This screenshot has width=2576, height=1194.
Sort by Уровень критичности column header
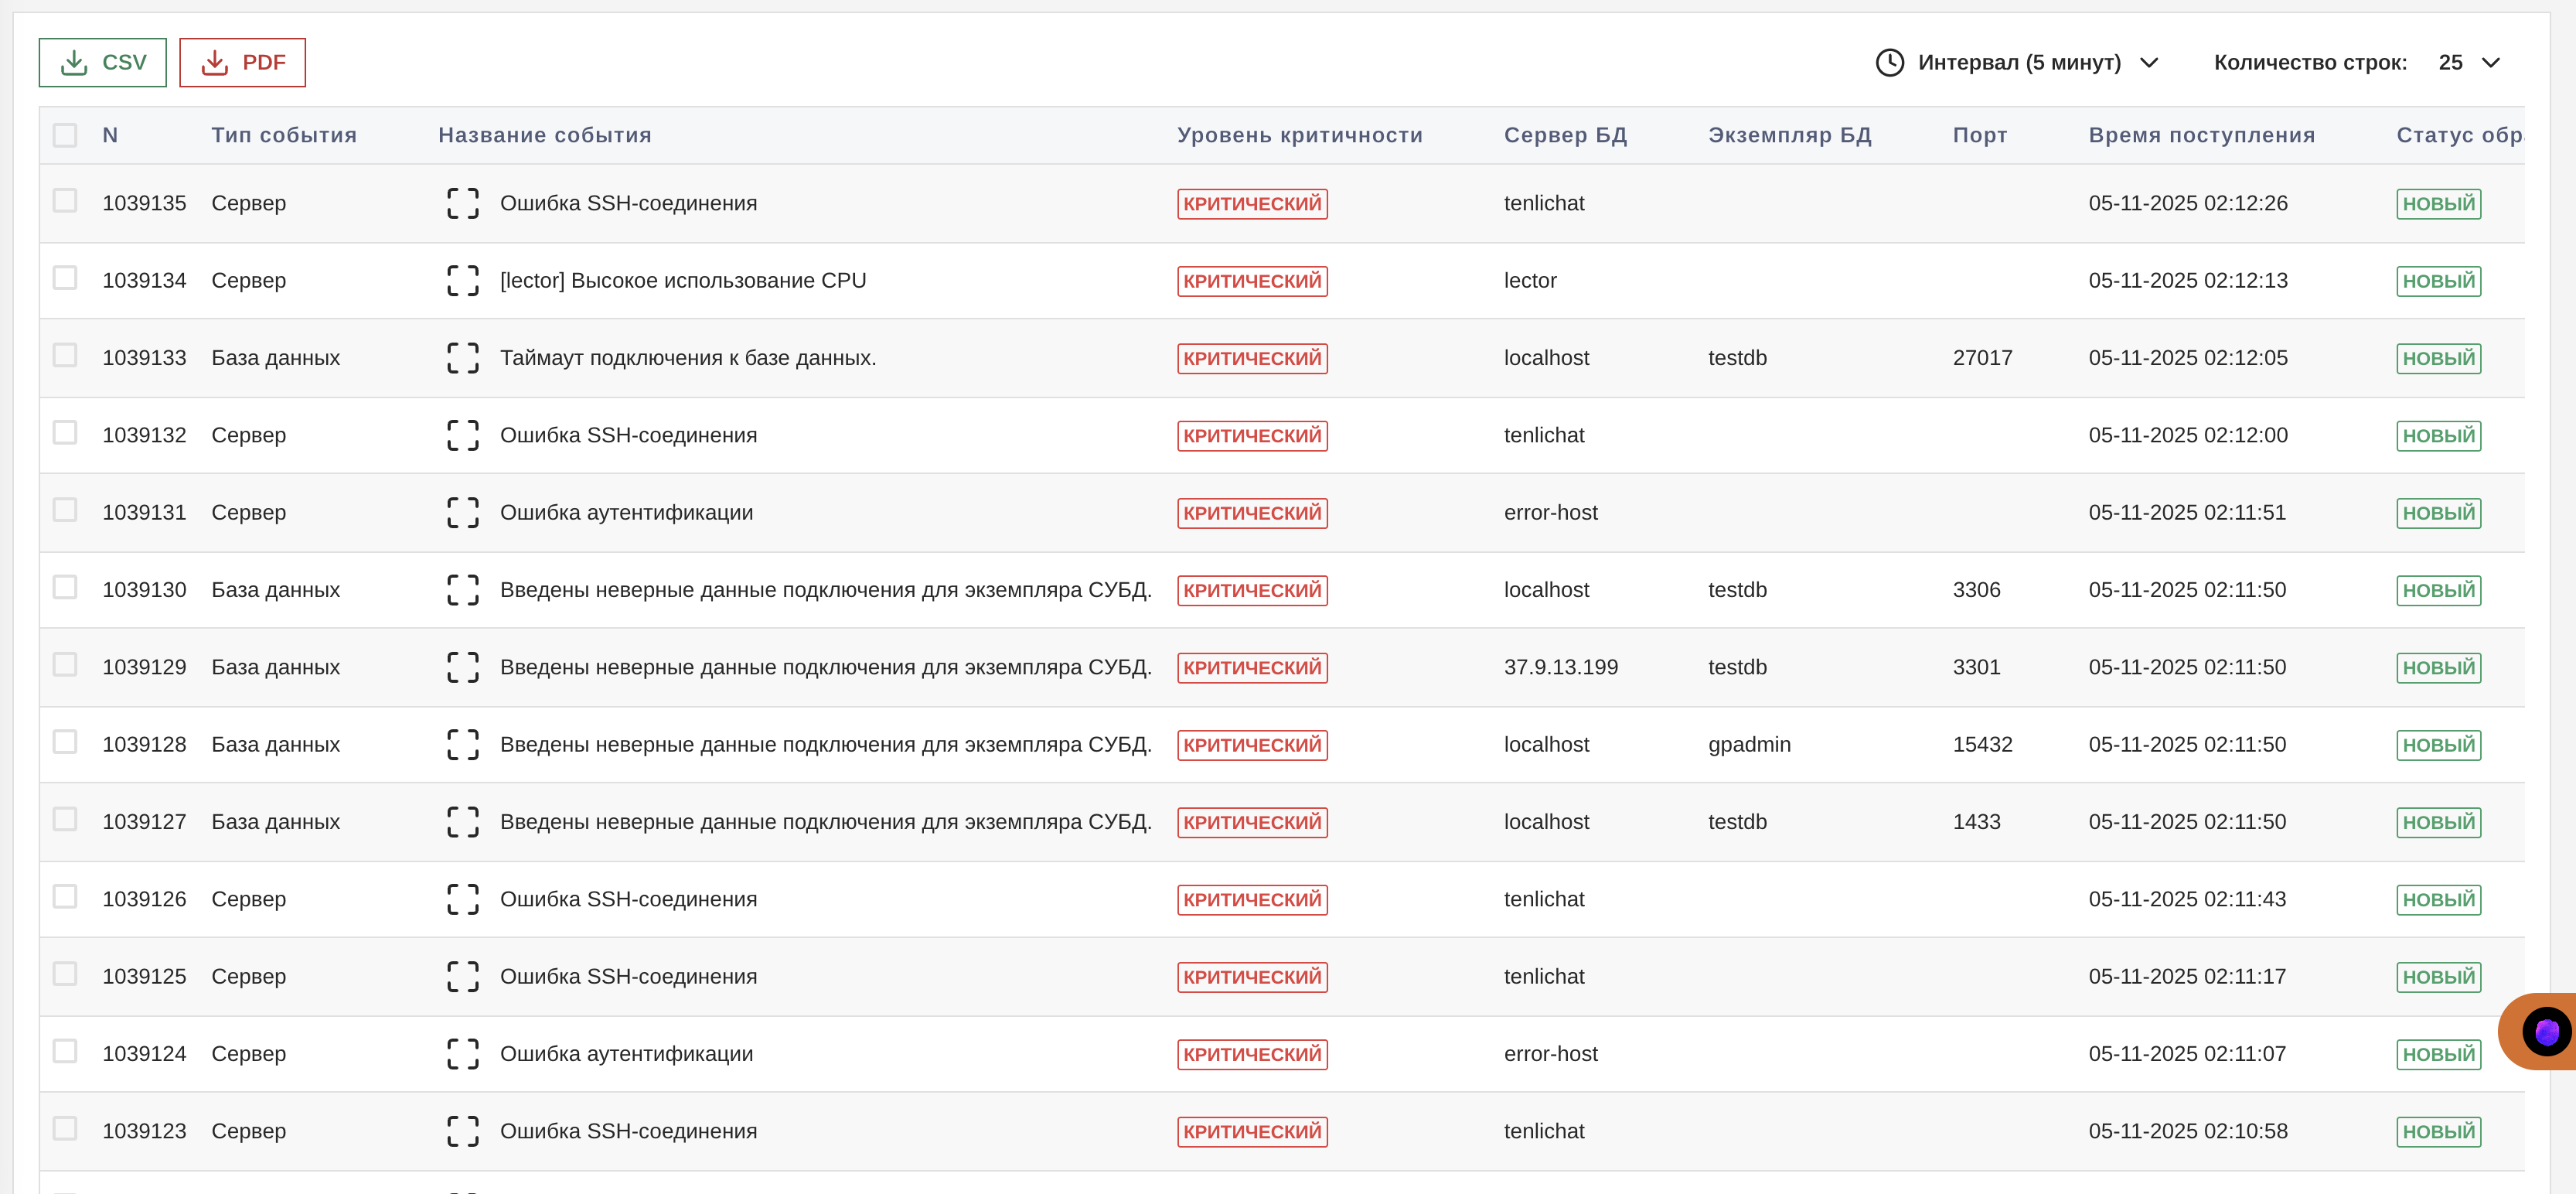(x=1299, y=135)
